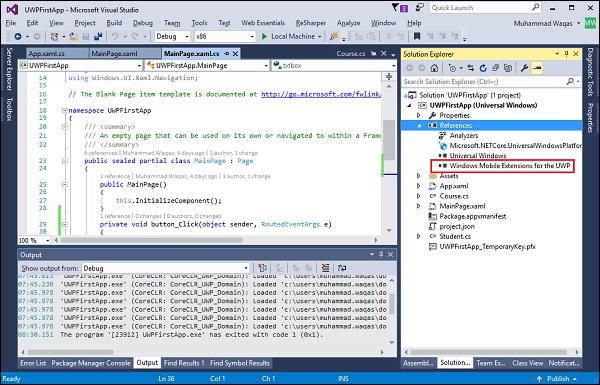Image resolution: width=600 pixels, height=385 pixels.
Task: Open the txtbox member dropdown
Action: pos(393,66)
